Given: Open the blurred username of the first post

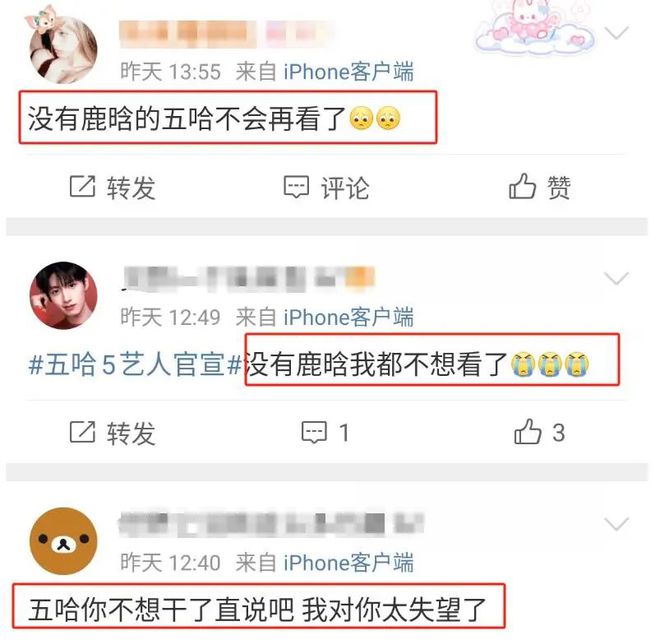Looking at the screenshot, I should pyautogui.click(x=226, y=33).
